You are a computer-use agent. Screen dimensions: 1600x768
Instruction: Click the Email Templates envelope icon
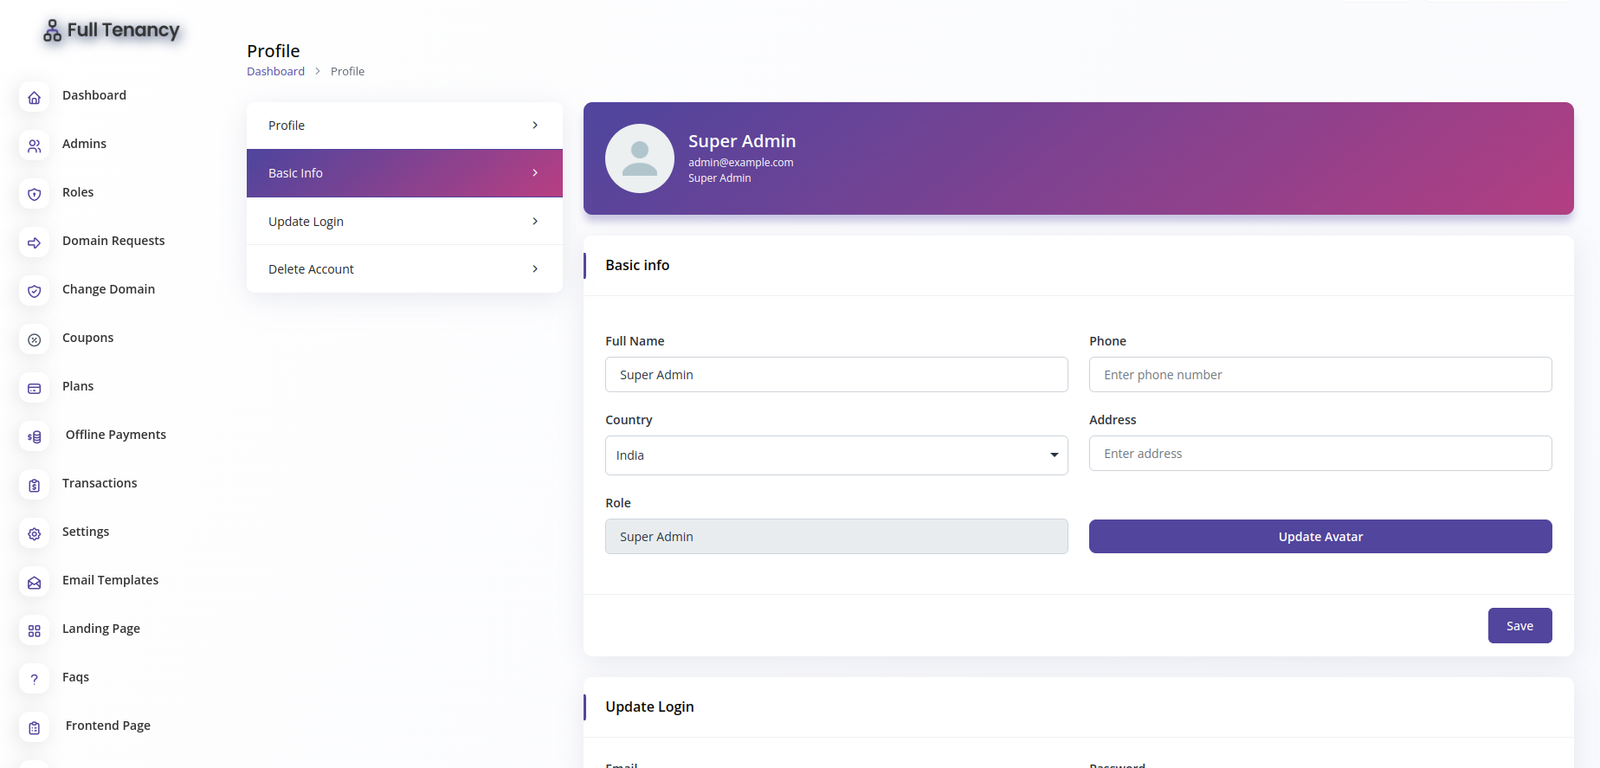[x=34, y=582]
